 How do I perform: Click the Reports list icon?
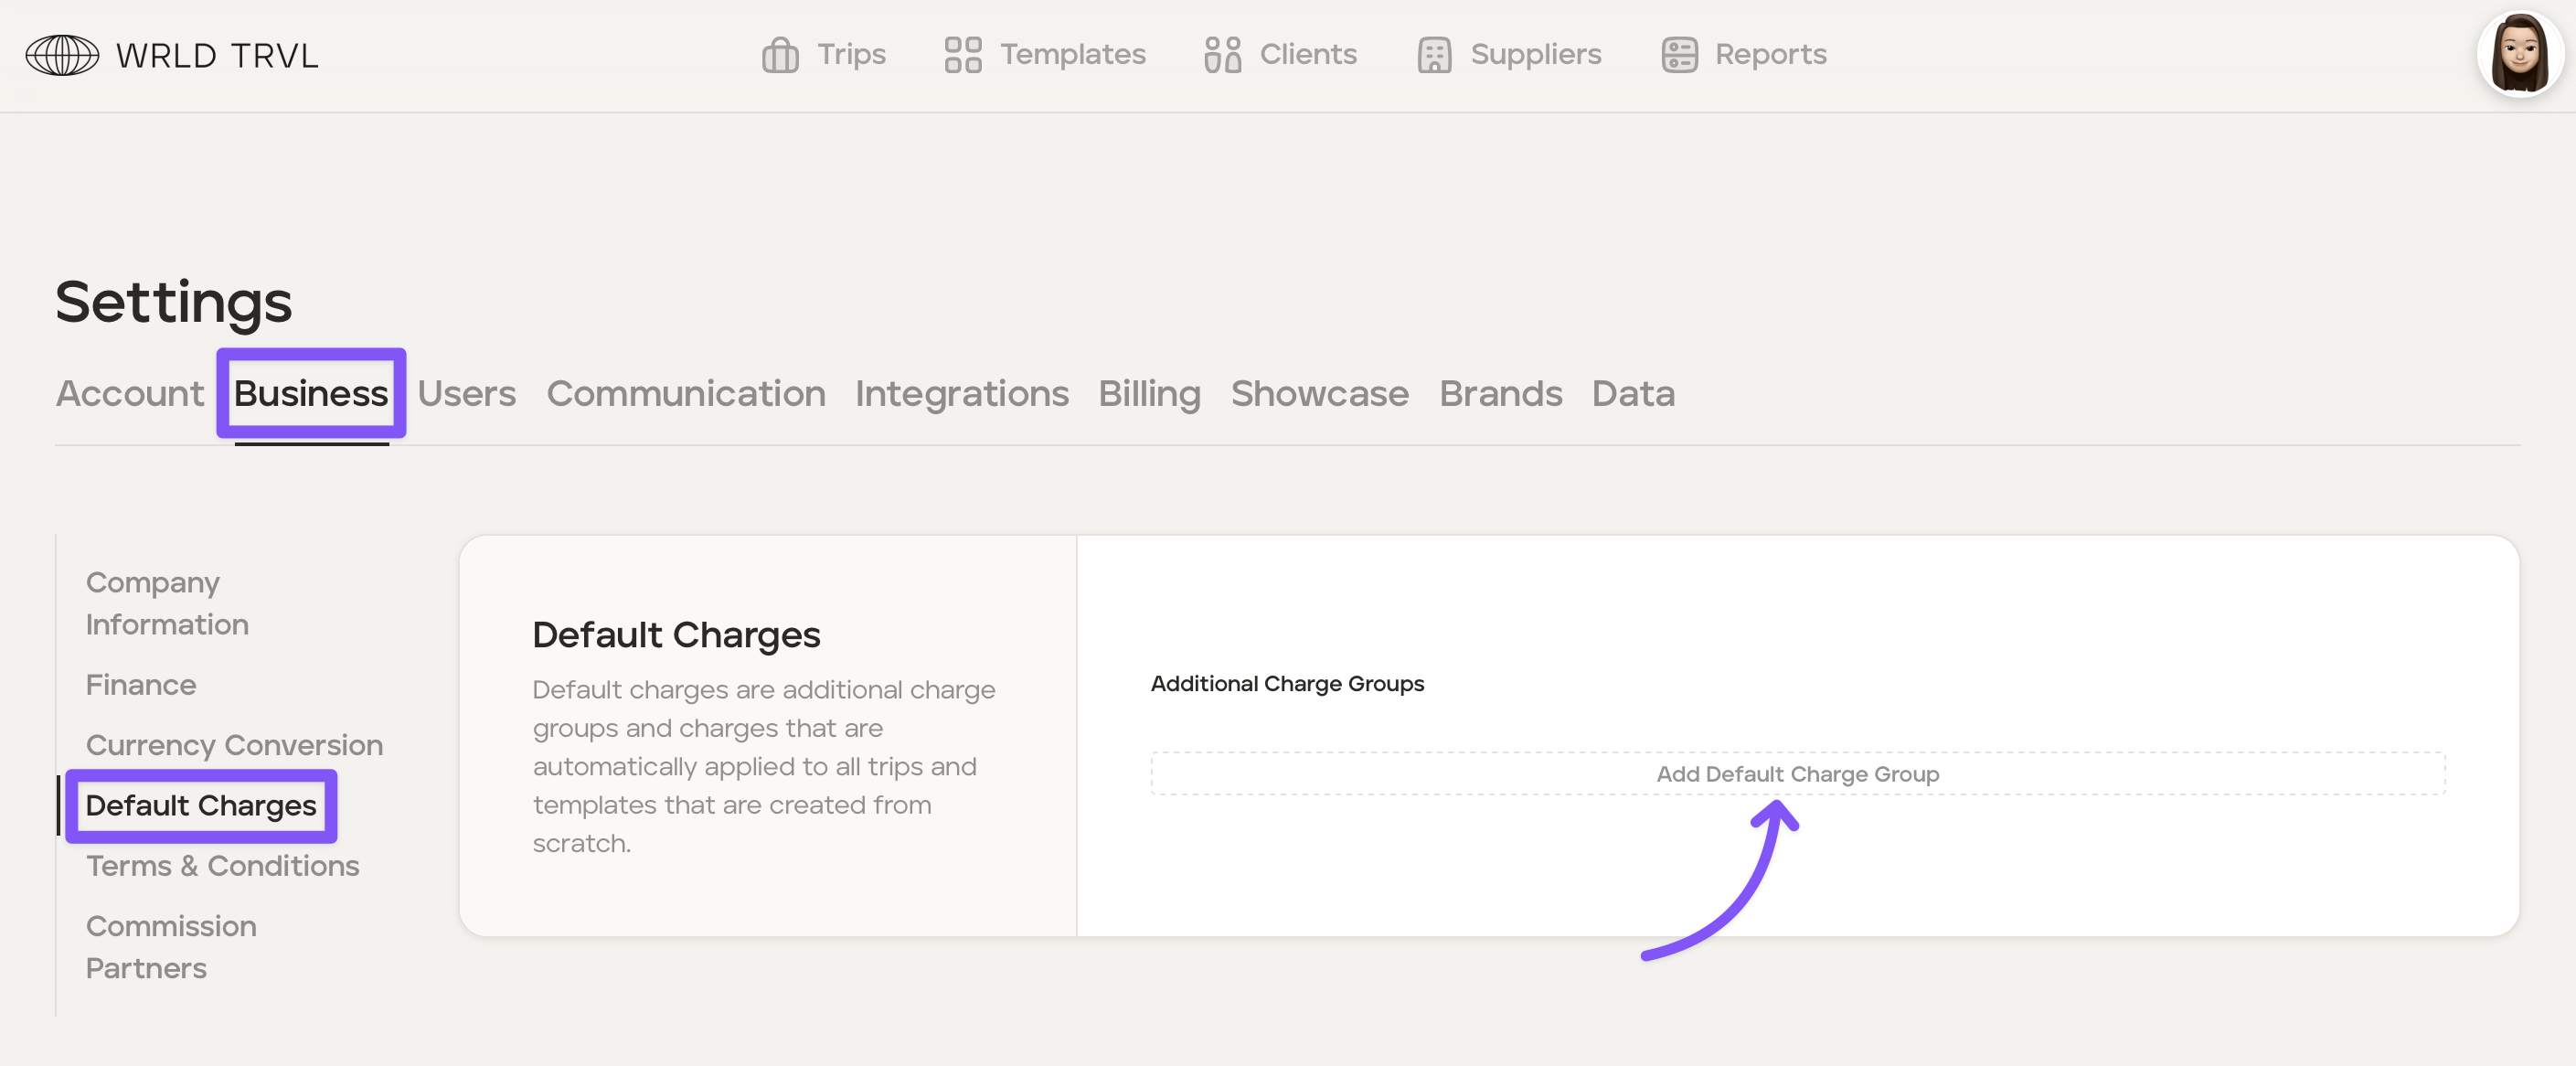click(x=1679, y=55)
